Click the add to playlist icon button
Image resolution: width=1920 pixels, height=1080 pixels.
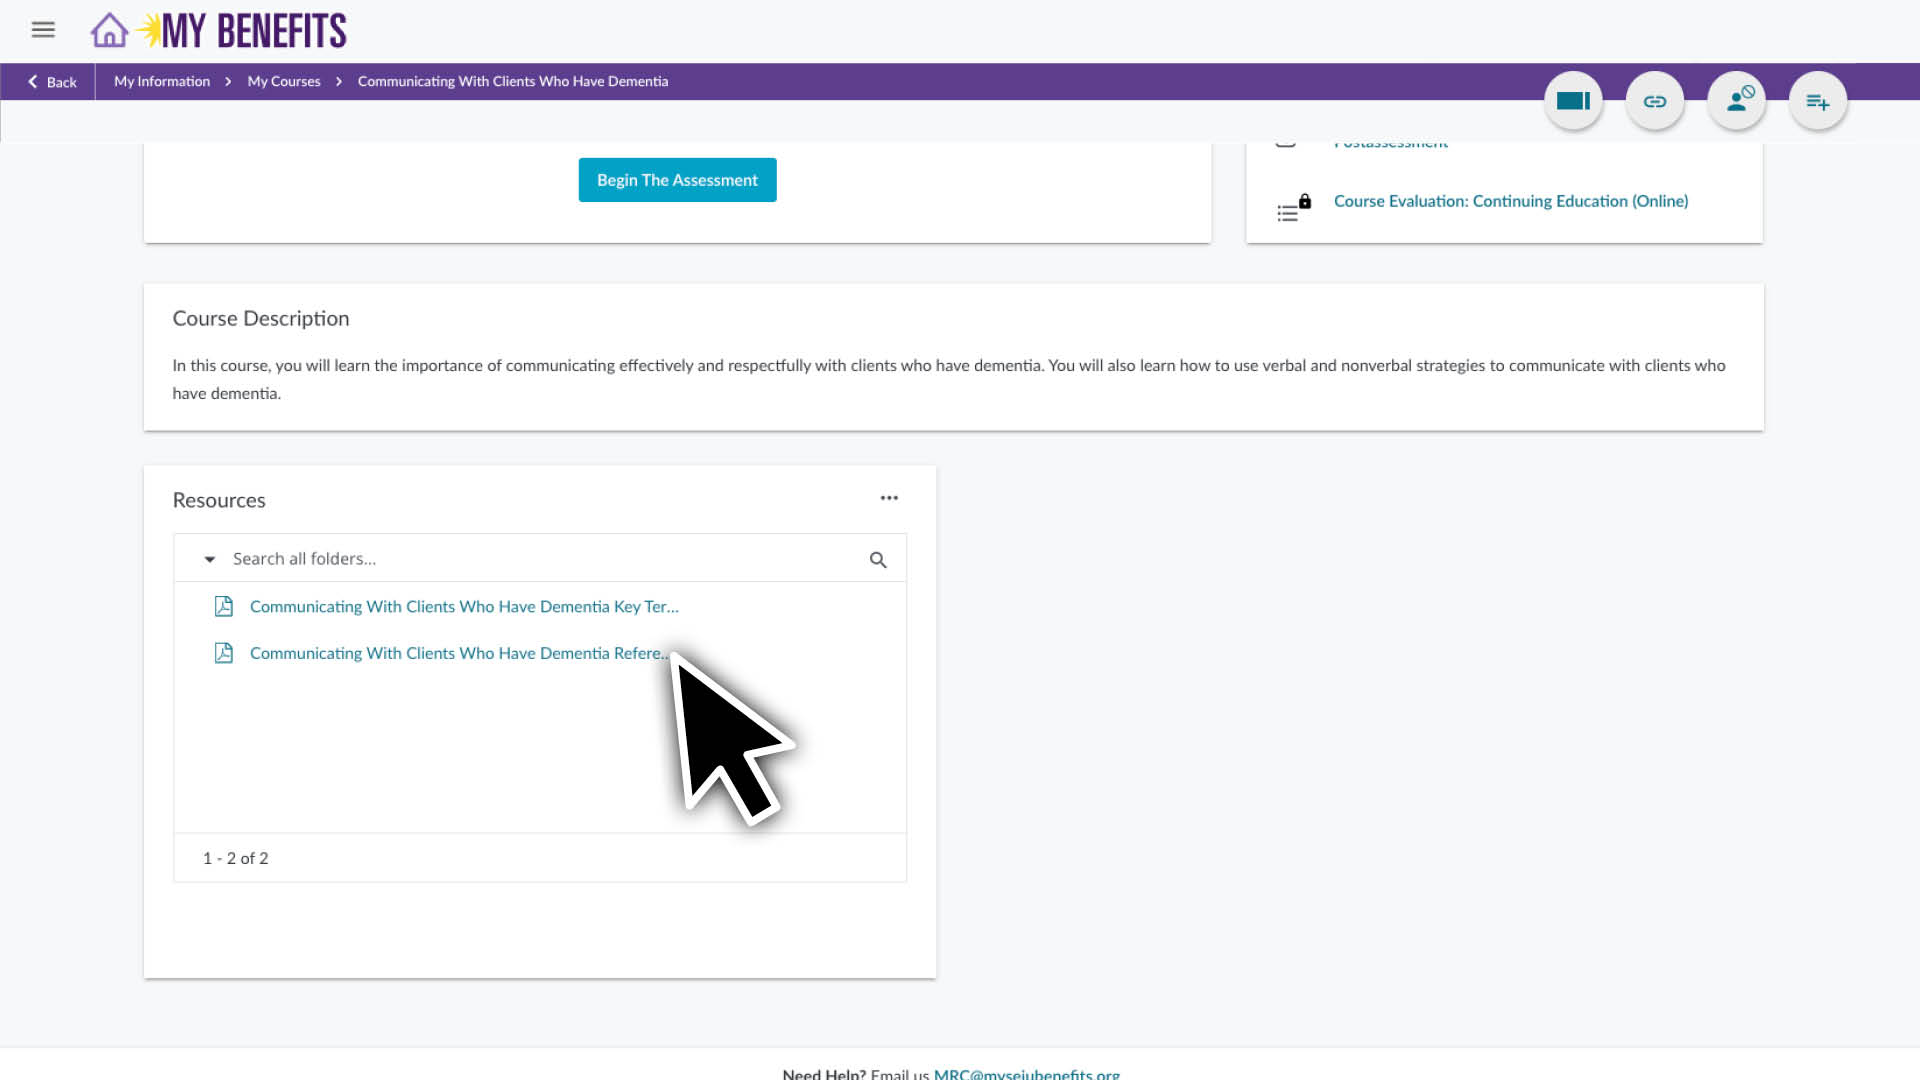[x=1818, y=101]
